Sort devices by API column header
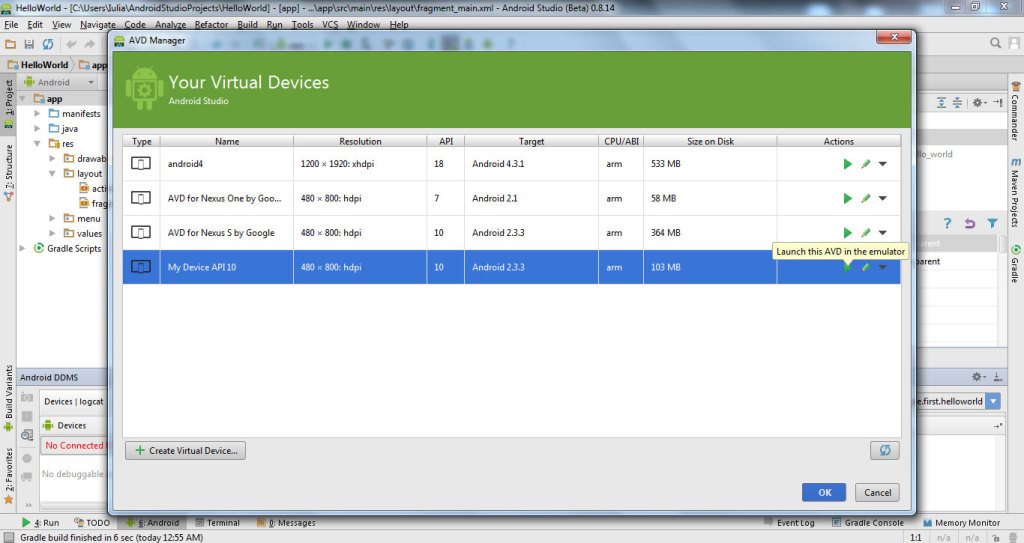Image resolution: width=1024 pixels, height=543 pixels. 445,141
